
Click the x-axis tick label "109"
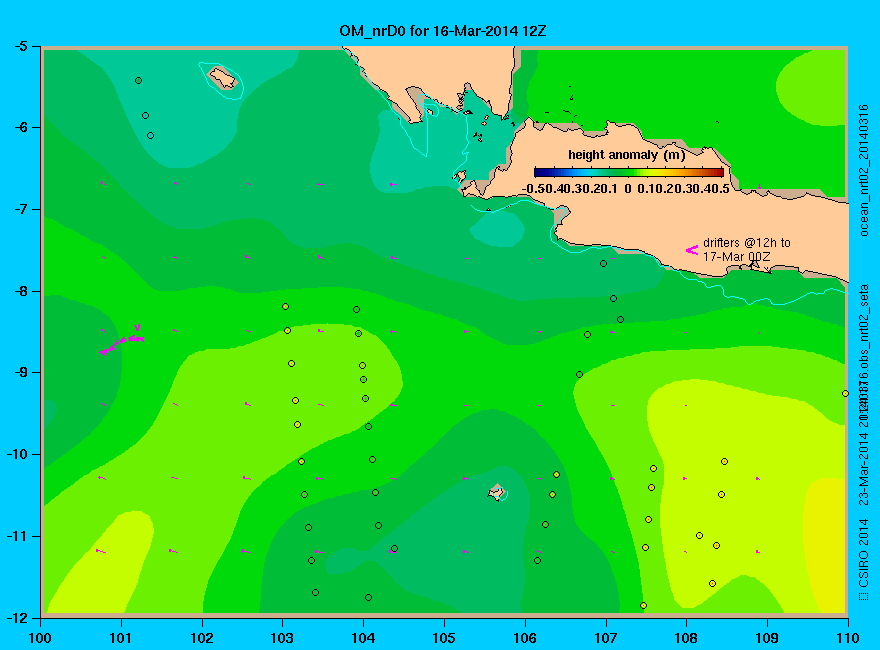click(x=767, y=638)
